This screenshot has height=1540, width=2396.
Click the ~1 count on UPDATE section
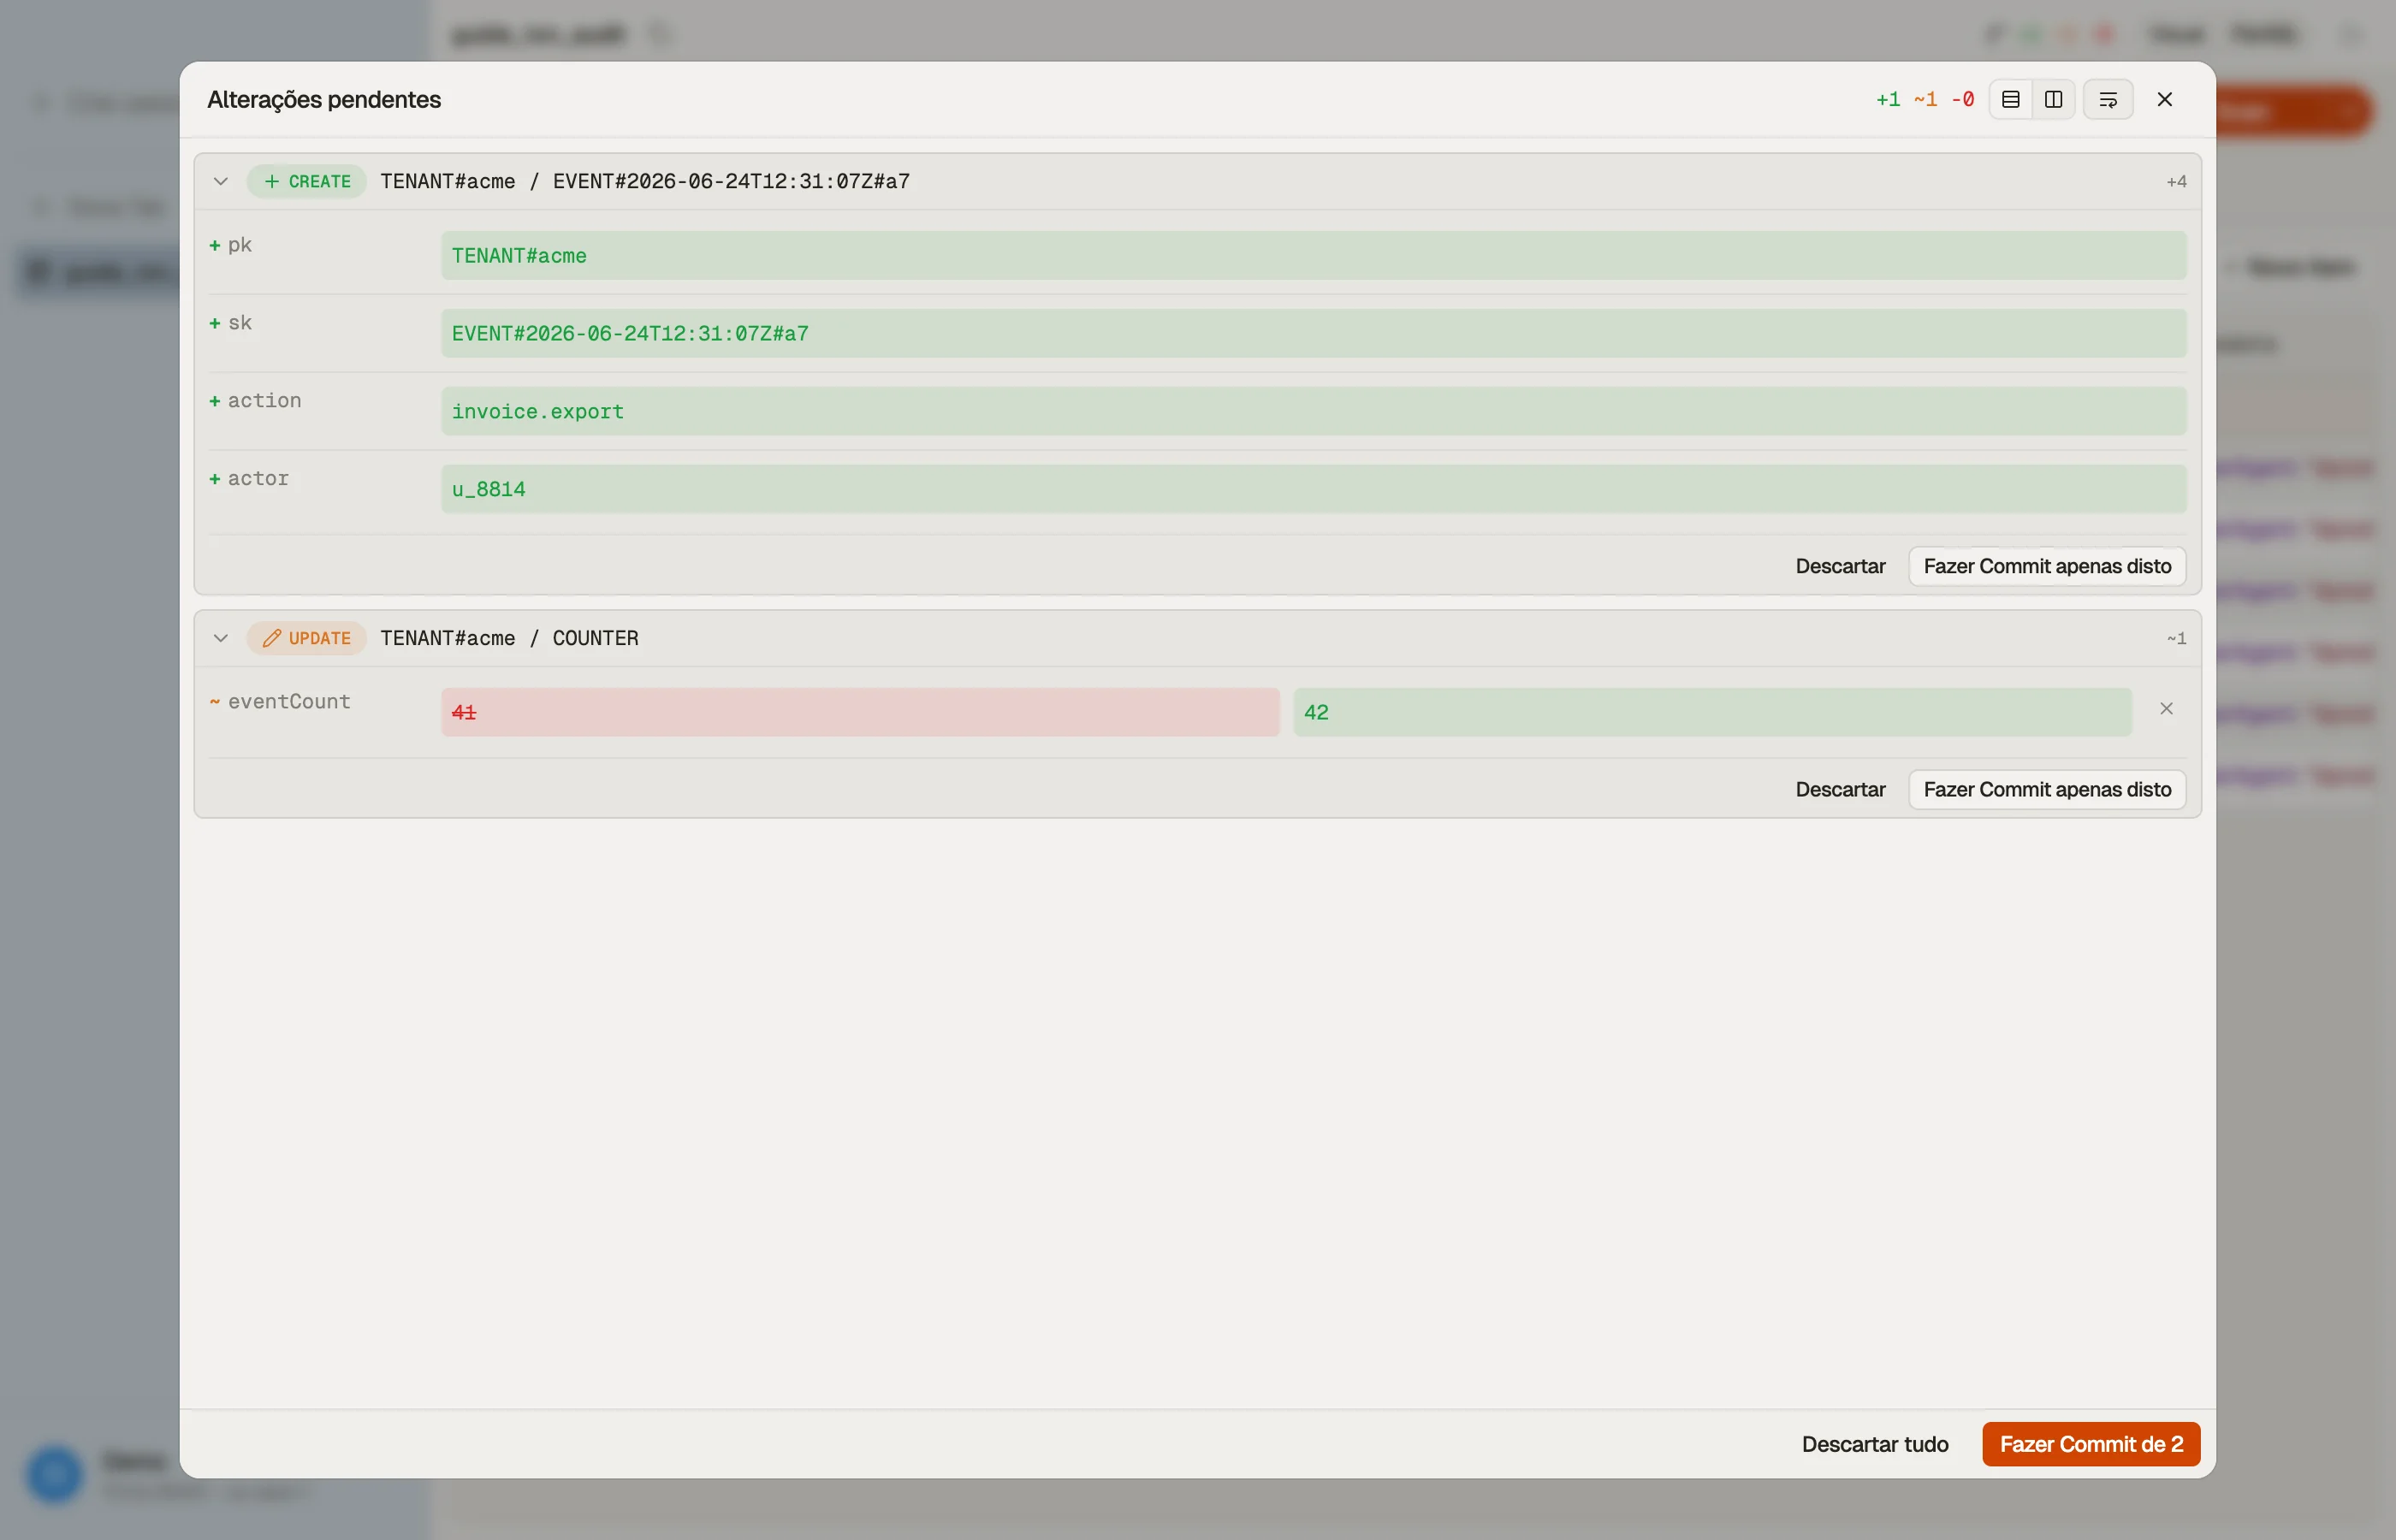(2176, 638)
